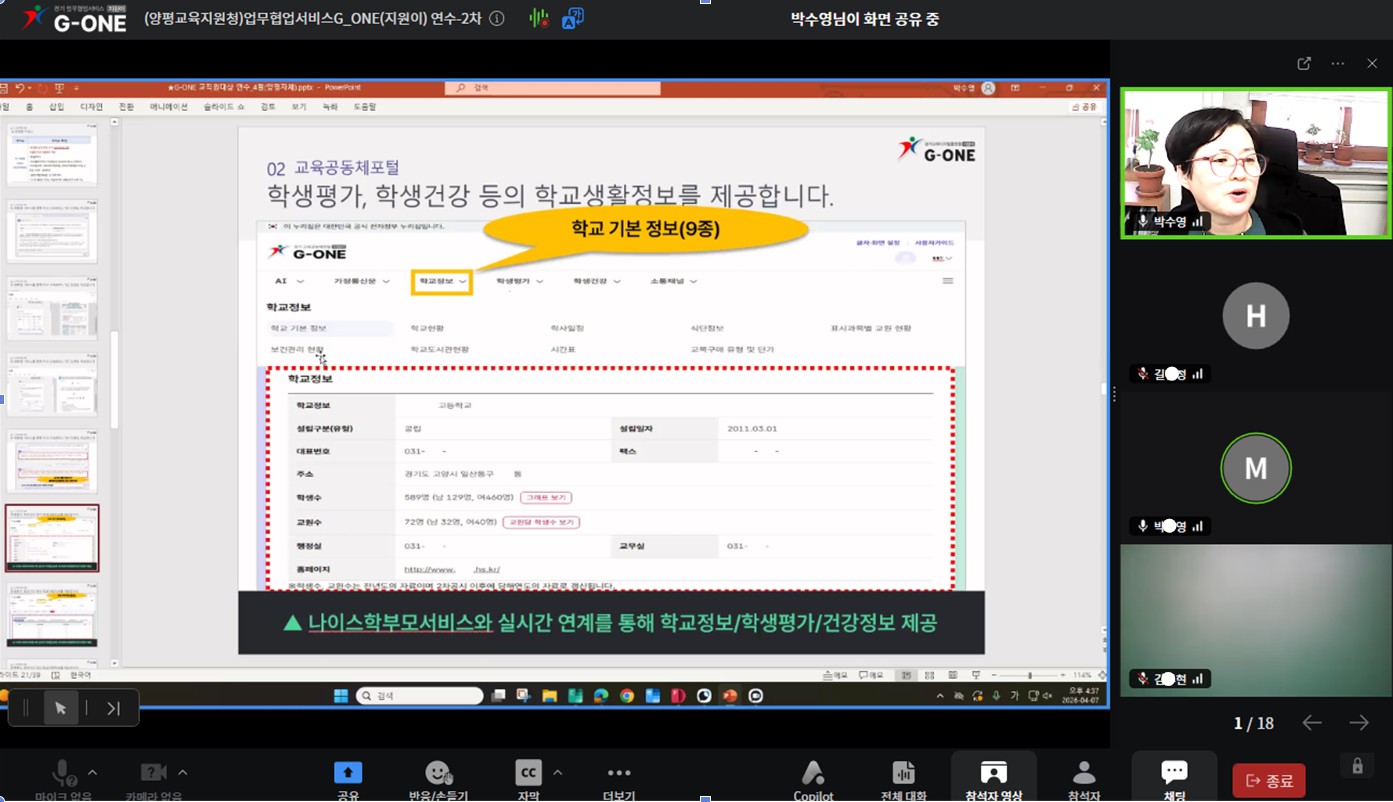1393x802 pixels.
Task: Click the Windows taskbar 검색 search box
Action: tap(418, 696)
